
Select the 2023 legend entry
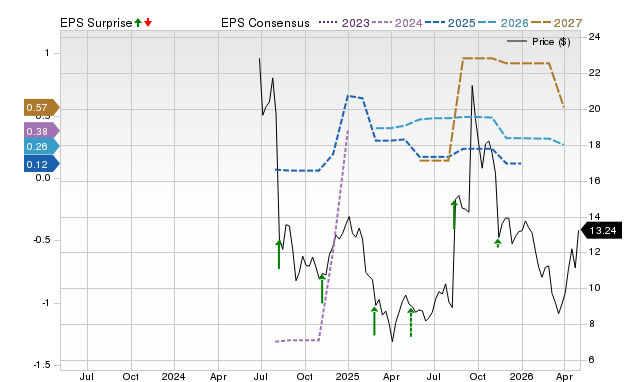344,23
